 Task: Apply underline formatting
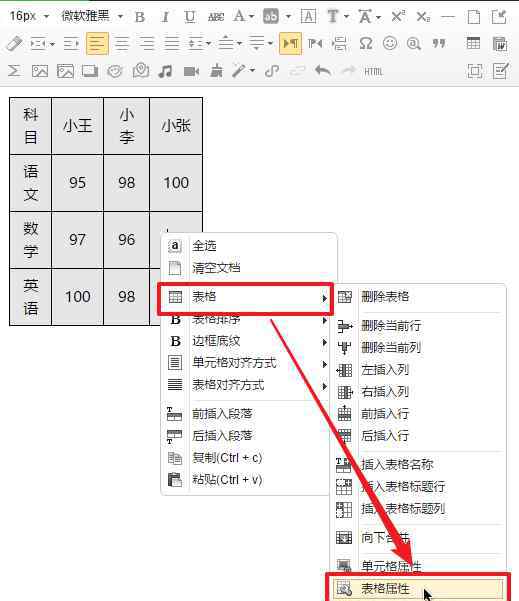[190, 17]
